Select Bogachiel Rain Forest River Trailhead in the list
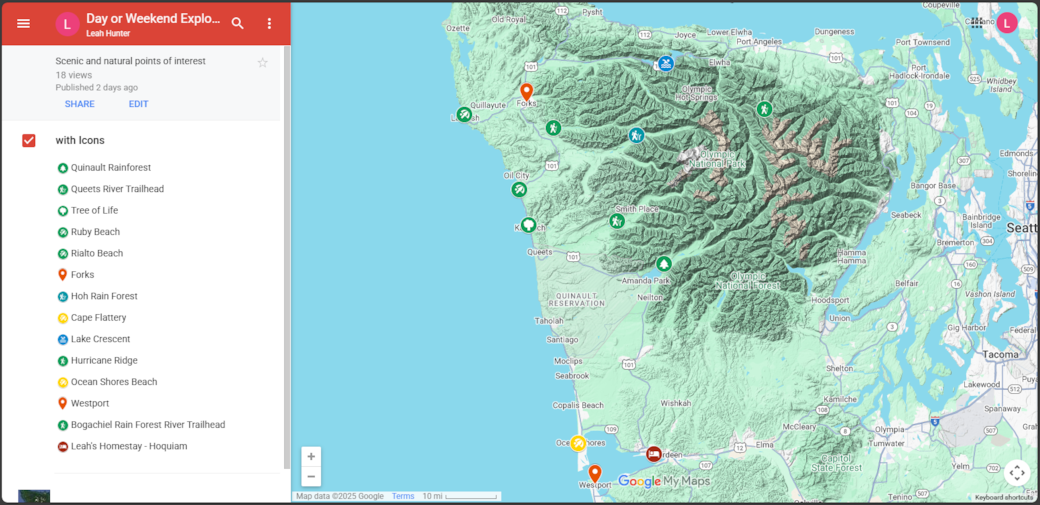1040x505 pixels. click(x=148, y=425)
